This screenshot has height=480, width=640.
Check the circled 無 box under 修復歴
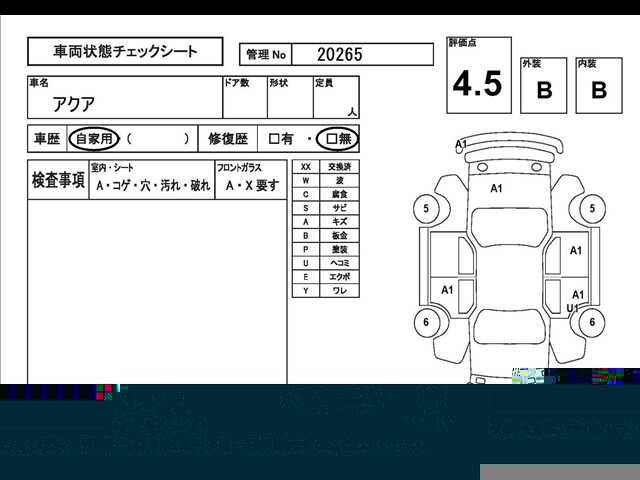coord(337,139)
